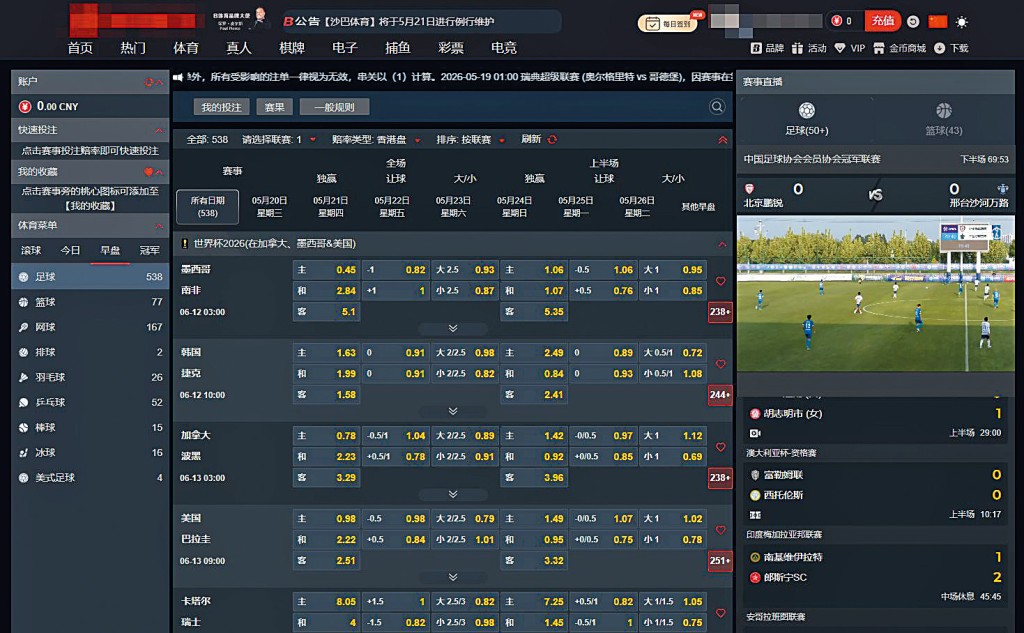Click the 赛果 button
This screenshot has width=1024, height=633.
(x=274, y=107)
